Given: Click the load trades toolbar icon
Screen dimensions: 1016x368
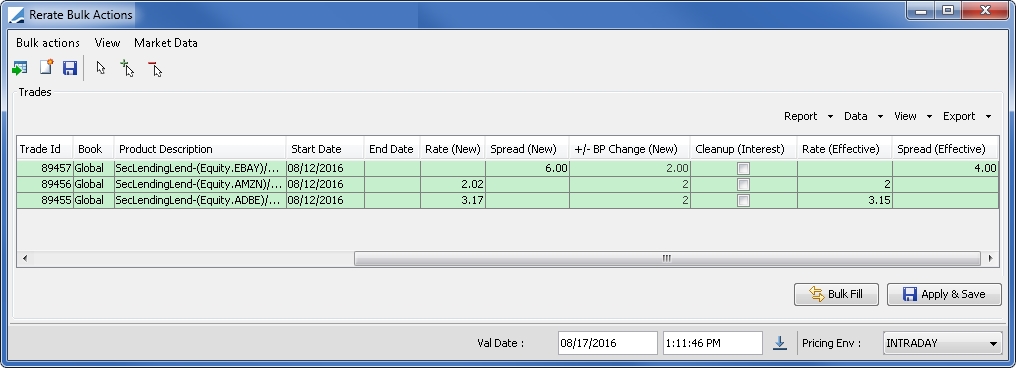Looking at the screenshot, I should tap(19, 68).
